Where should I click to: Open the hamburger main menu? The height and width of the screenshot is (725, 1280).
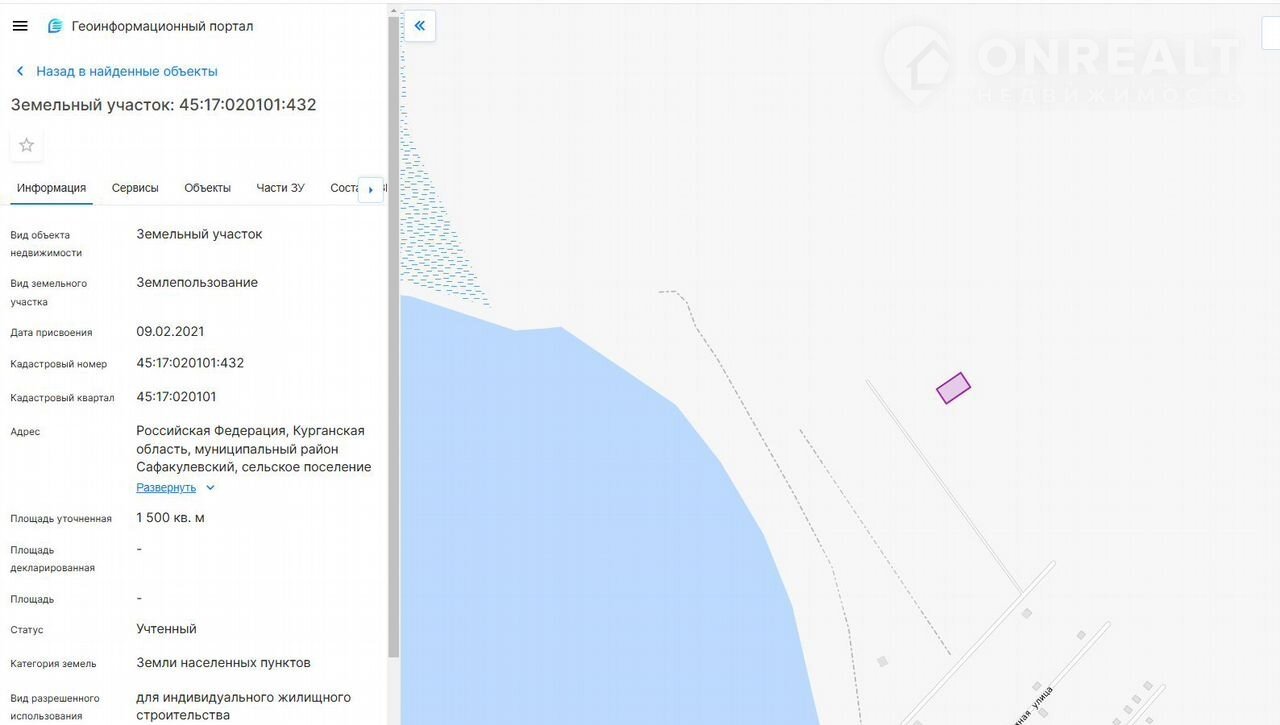pyautogui.click(x=20, y=26)
